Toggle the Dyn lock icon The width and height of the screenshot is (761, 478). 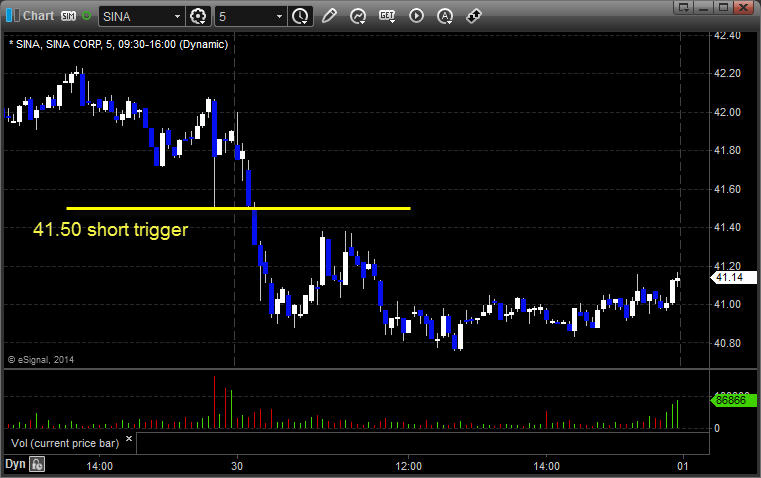[37, 464]
